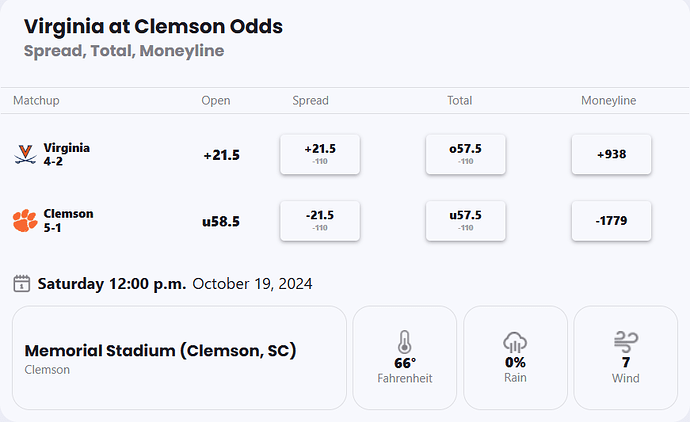Click the Moneyline column header

(608, 101)
